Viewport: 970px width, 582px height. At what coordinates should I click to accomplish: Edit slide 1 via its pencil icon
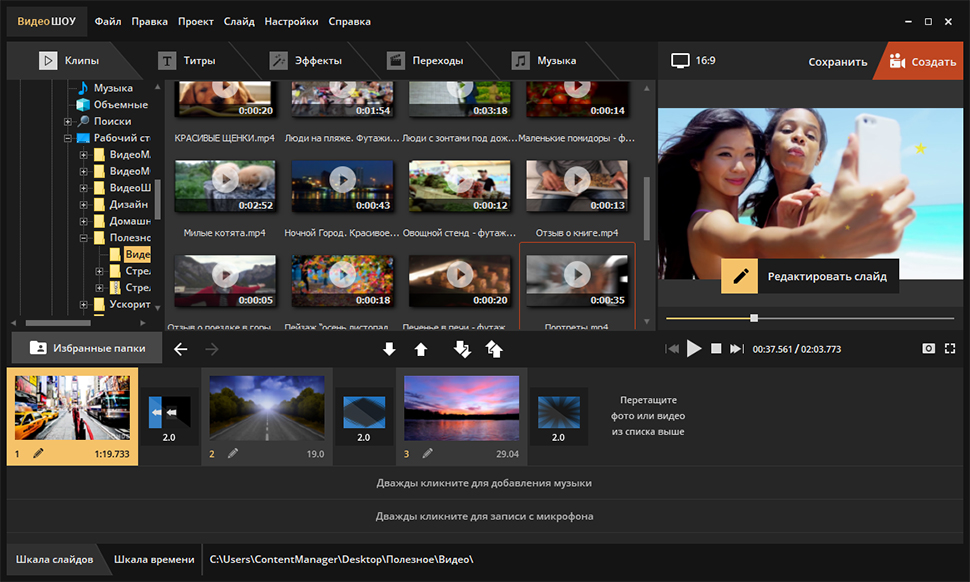coord(38,453)
